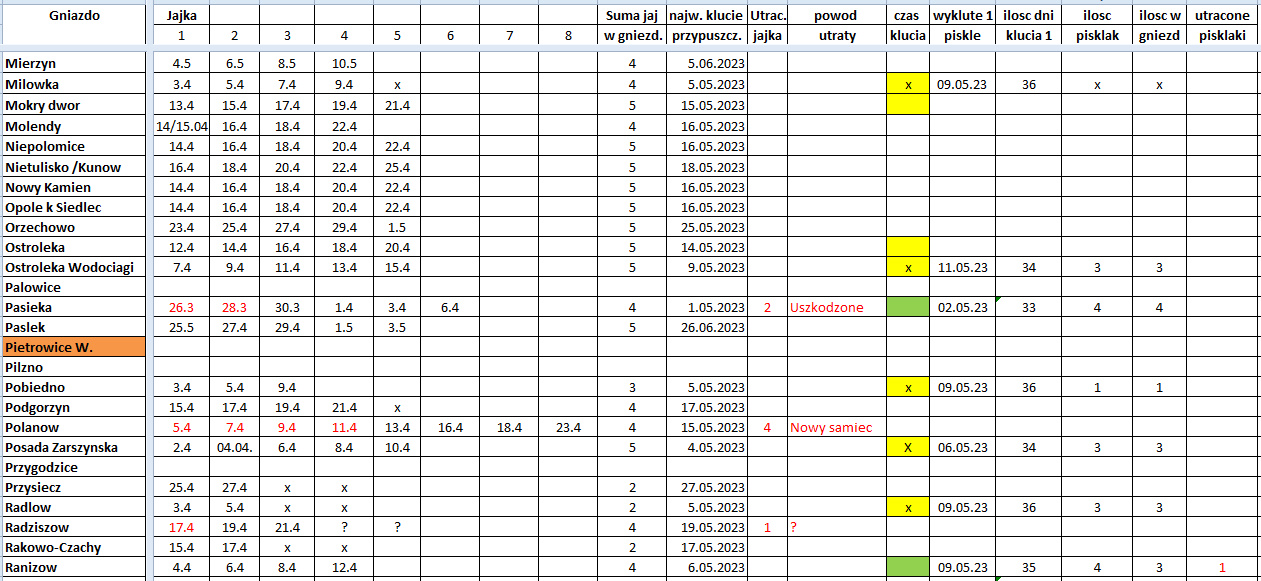
Task: Select the red 1 lost chick in Ranizow row
Action: [x=1222, y=568]
